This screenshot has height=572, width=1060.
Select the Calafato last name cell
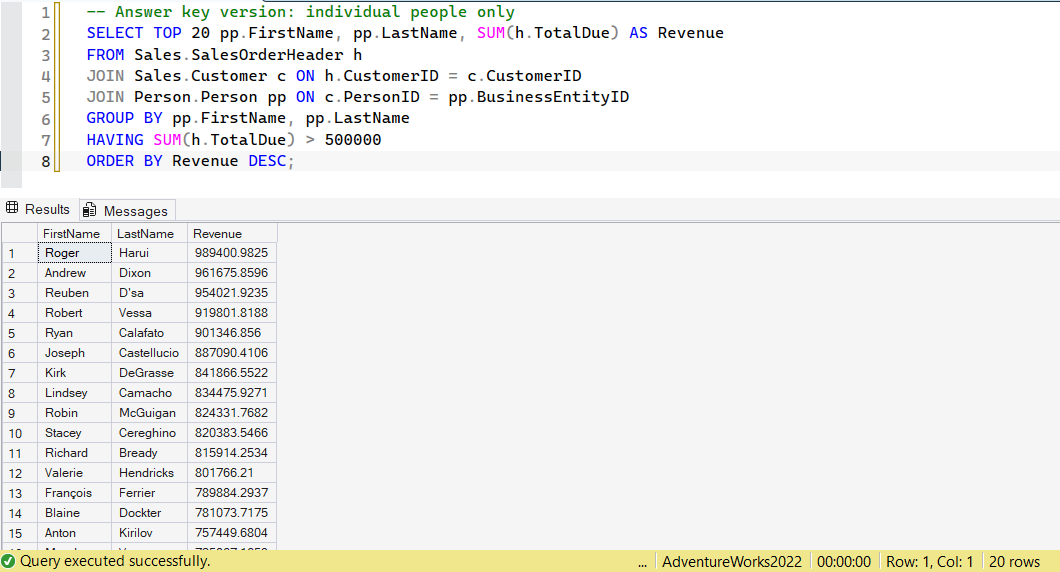tap(149, 333)
